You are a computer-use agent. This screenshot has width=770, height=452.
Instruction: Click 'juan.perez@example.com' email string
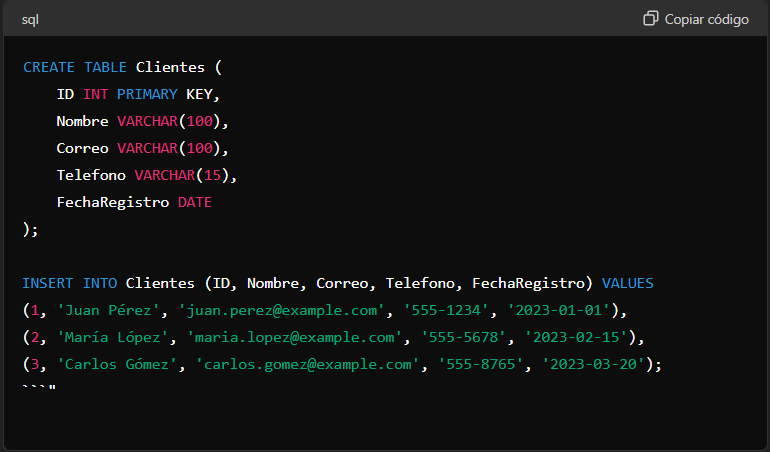click(x=281, y=310)
